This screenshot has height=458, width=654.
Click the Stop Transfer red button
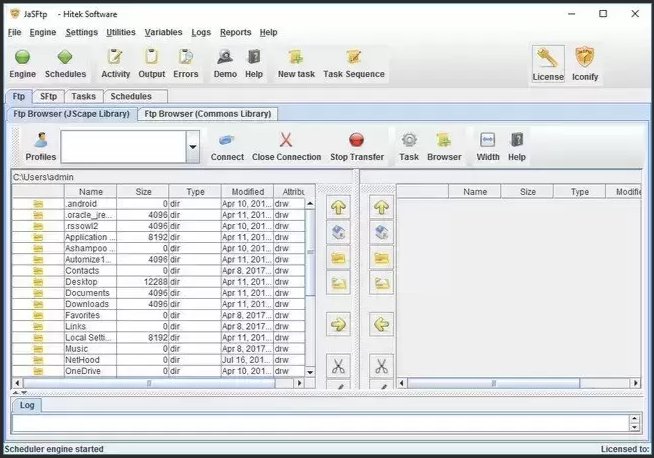point(357,140)
